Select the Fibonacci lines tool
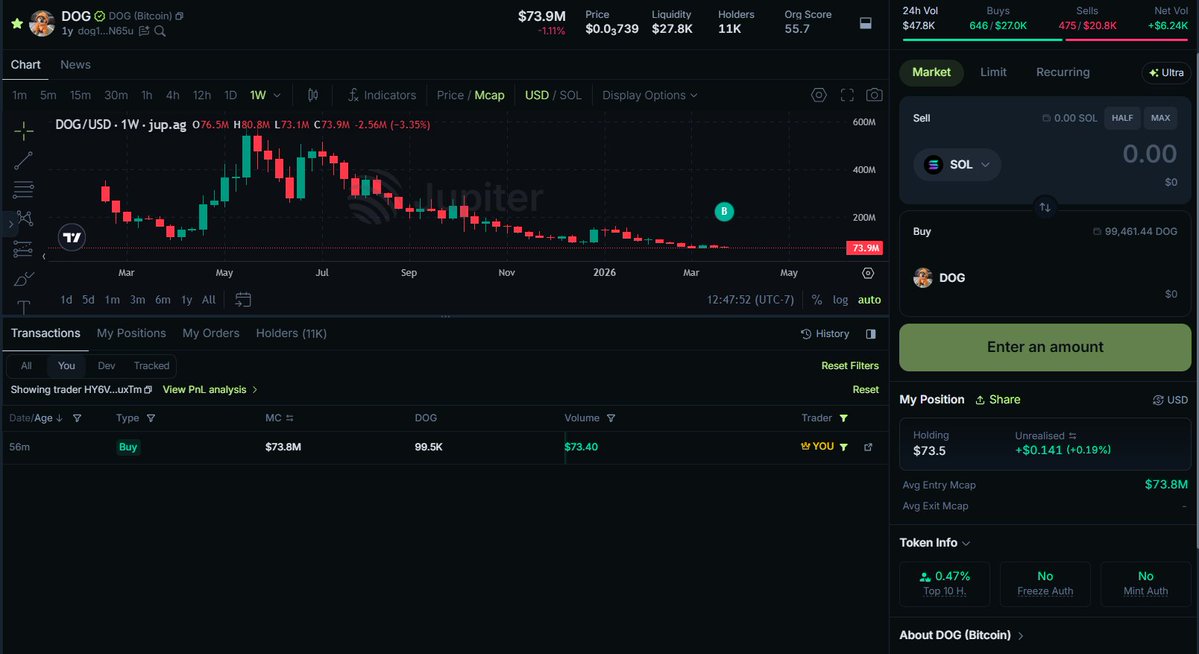Viewport: 1199px width, 654px height. coord(24,190)
